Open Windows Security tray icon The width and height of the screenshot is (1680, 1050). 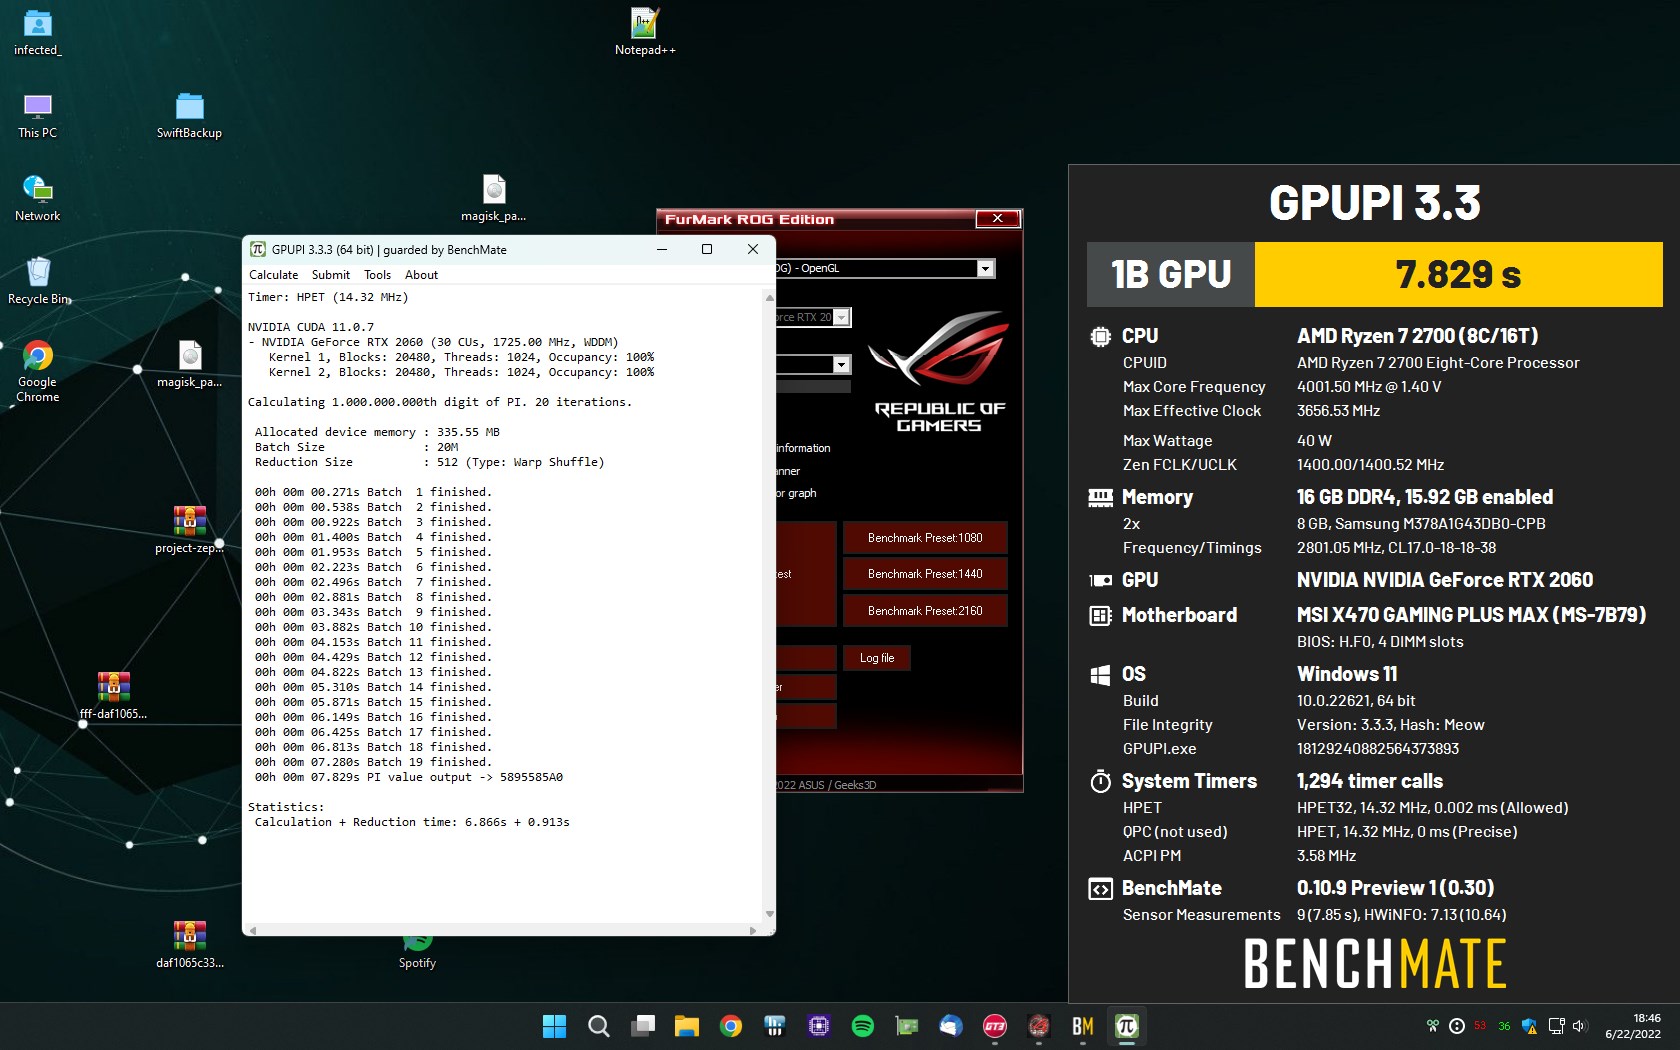tap(1529, 1026)
